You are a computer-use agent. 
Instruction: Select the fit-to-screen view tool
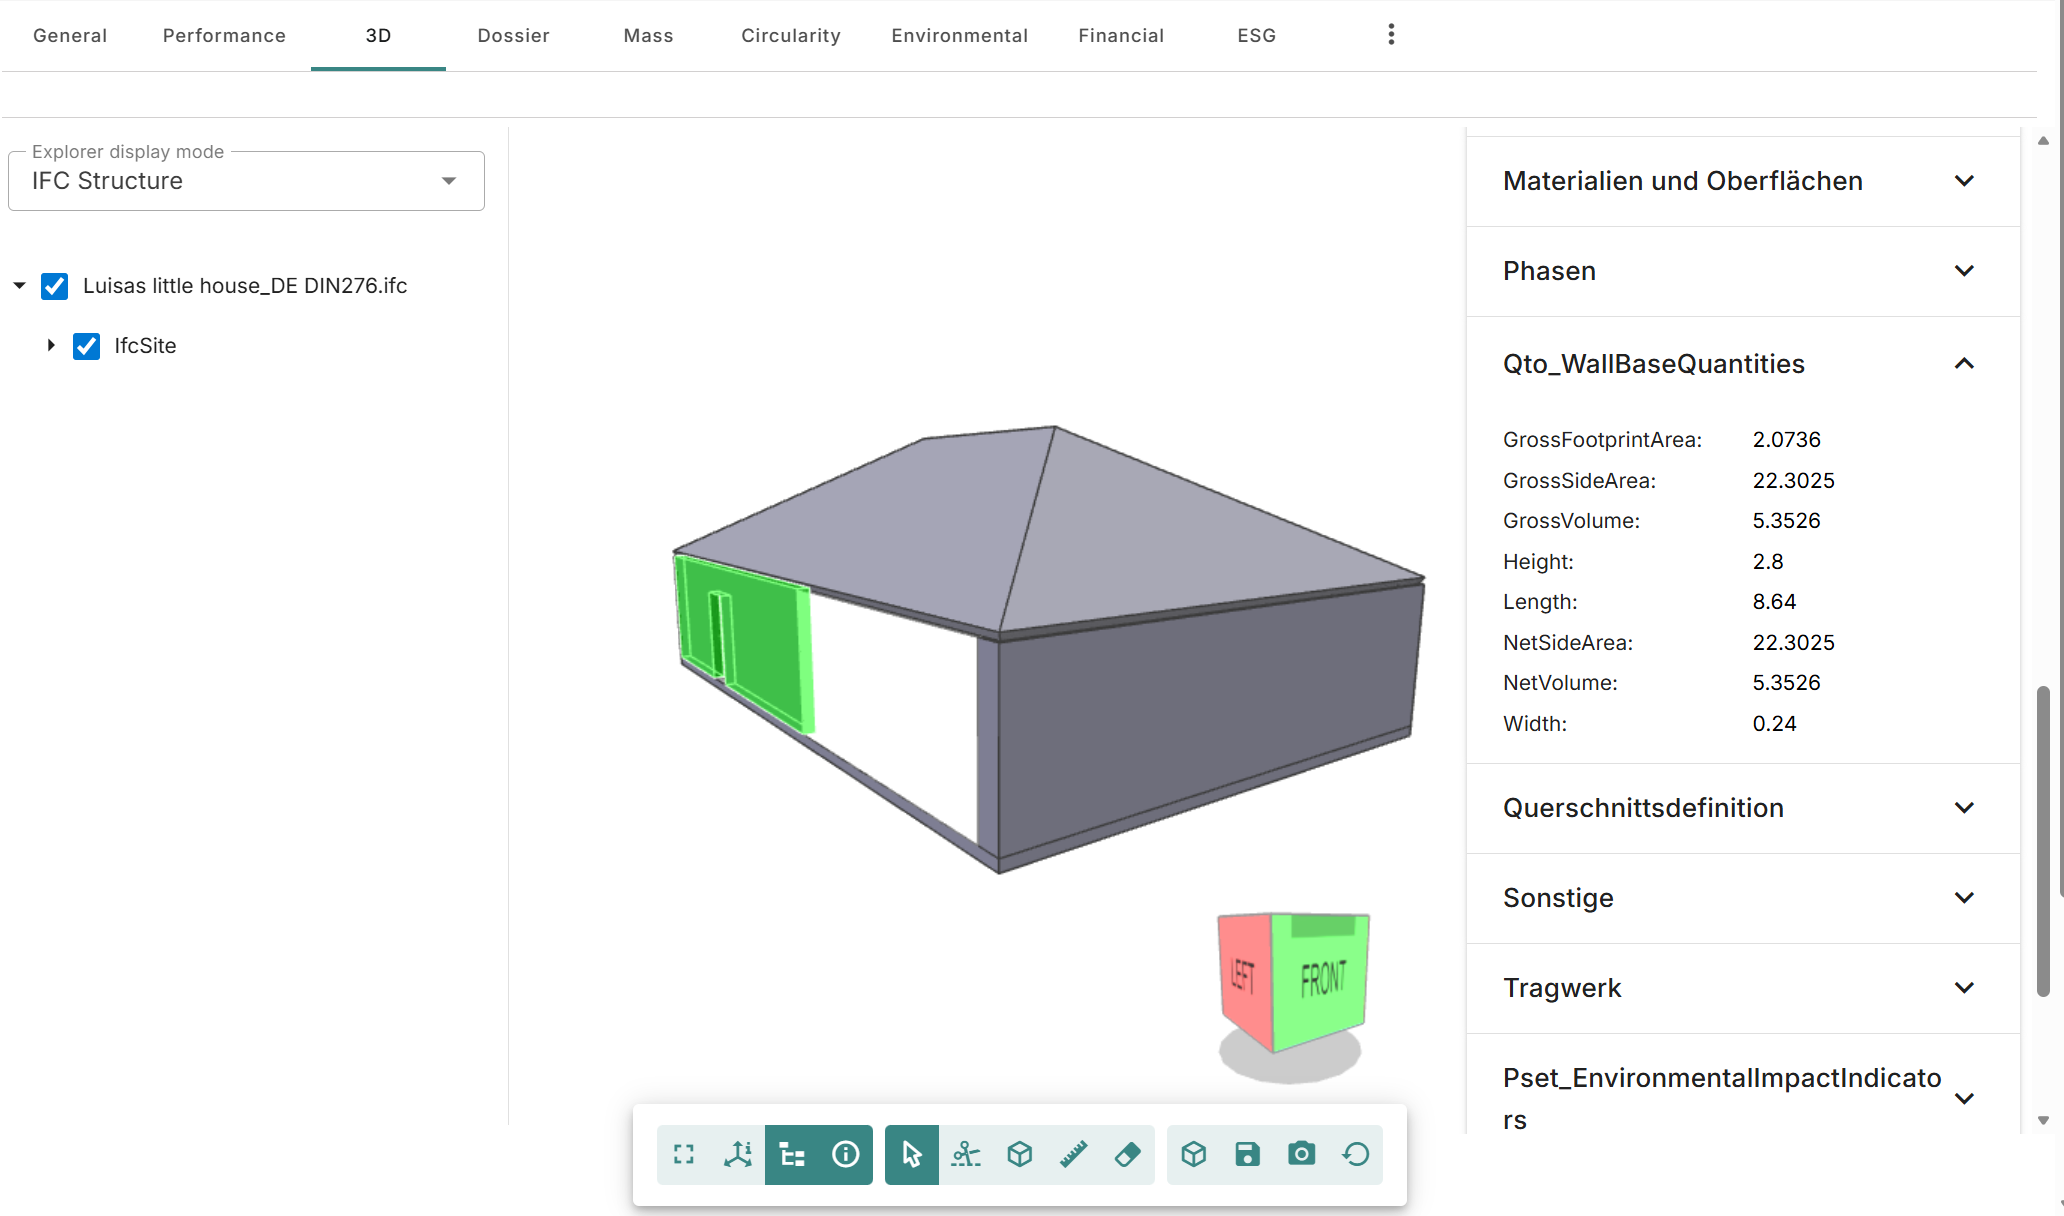[x=684, y=1154]
